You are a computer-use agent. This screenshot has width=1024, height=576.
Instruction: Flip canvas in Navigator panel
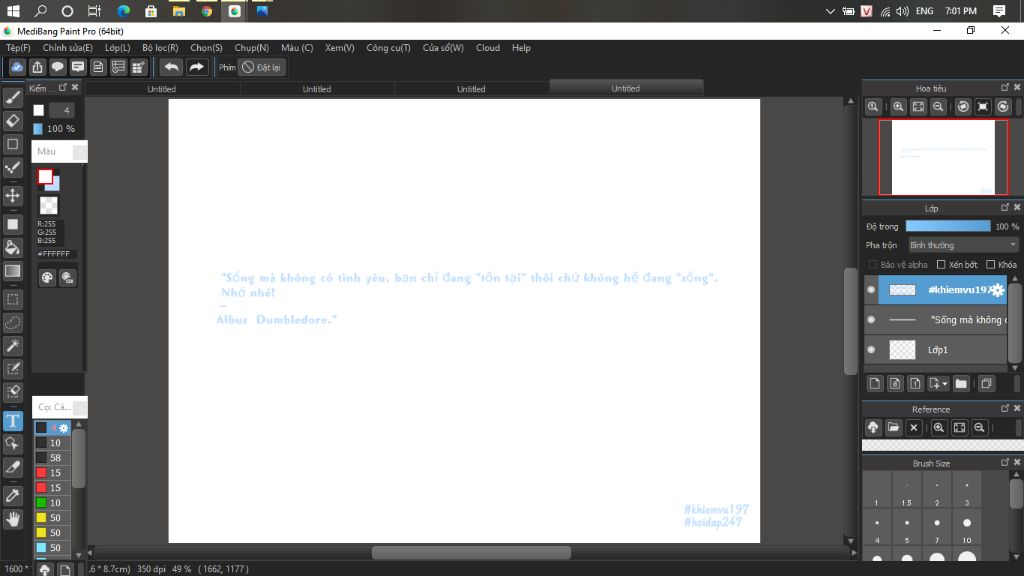tap(983, 106)
